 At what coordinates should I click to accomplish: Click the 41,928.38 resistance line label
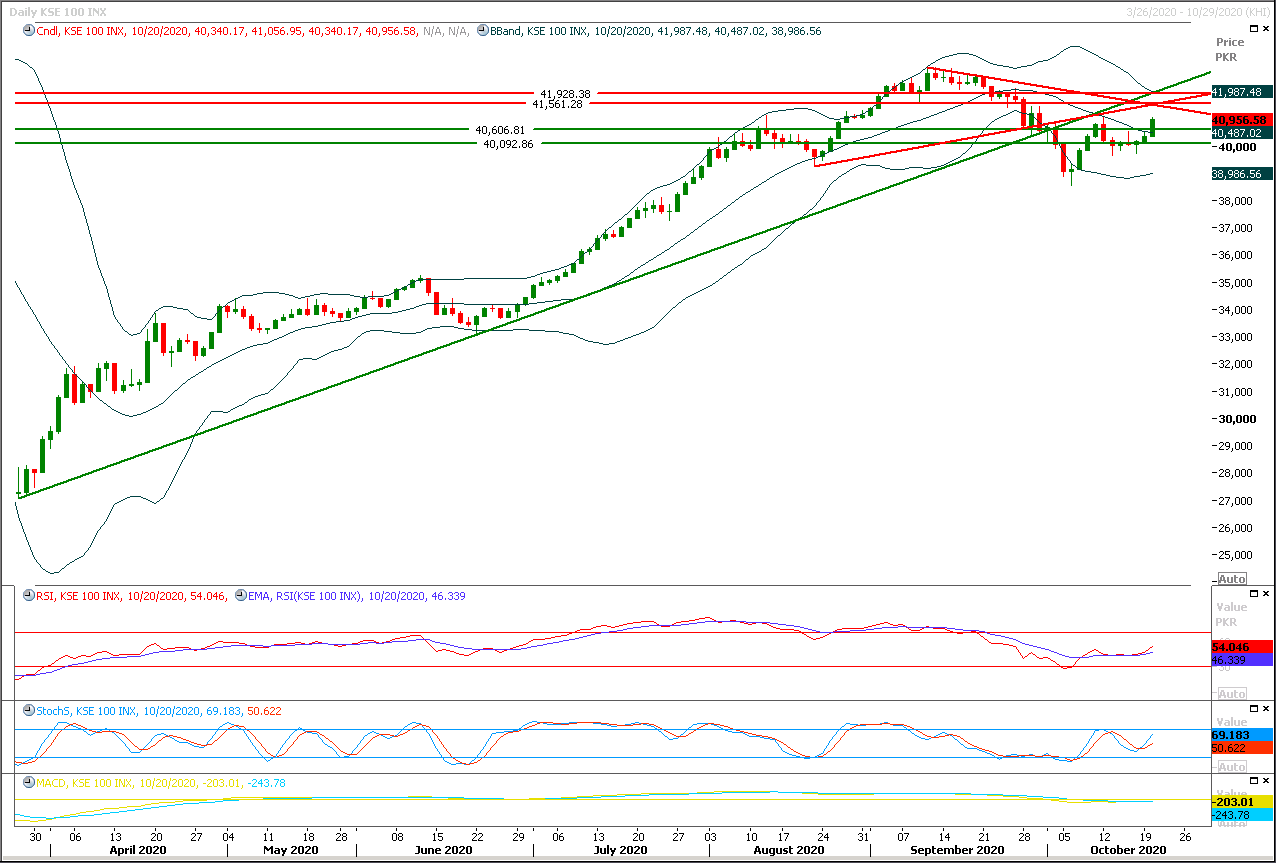pyautogui.click(x=565, y=93)
